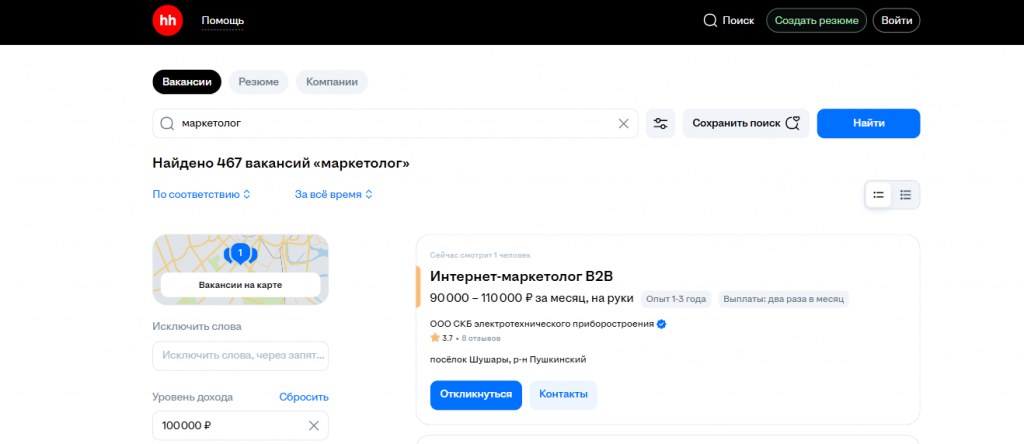Click the Найдено 467 вакансий heading
Viewport: 1024px width, 444px height.
pyautogui.click(x=281, y=163)
